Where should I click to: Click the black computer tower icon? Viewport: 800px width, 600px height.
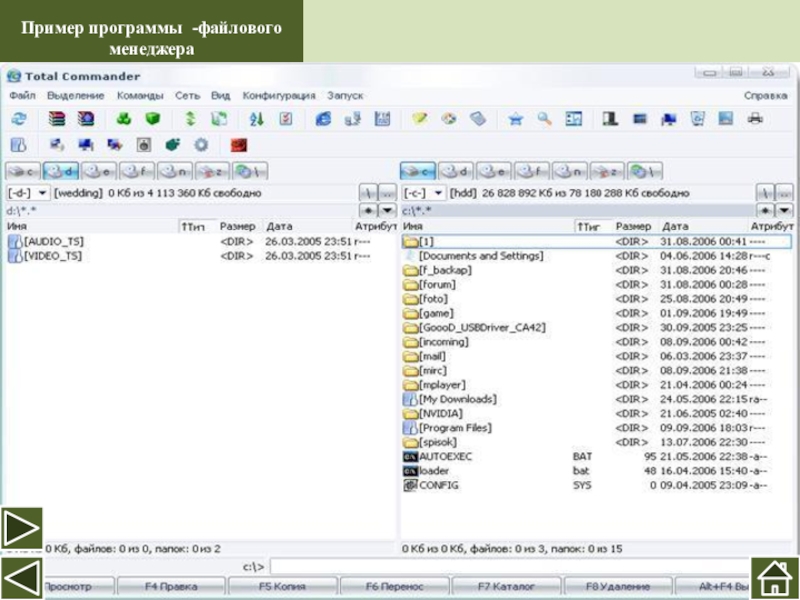pos(610,119)
